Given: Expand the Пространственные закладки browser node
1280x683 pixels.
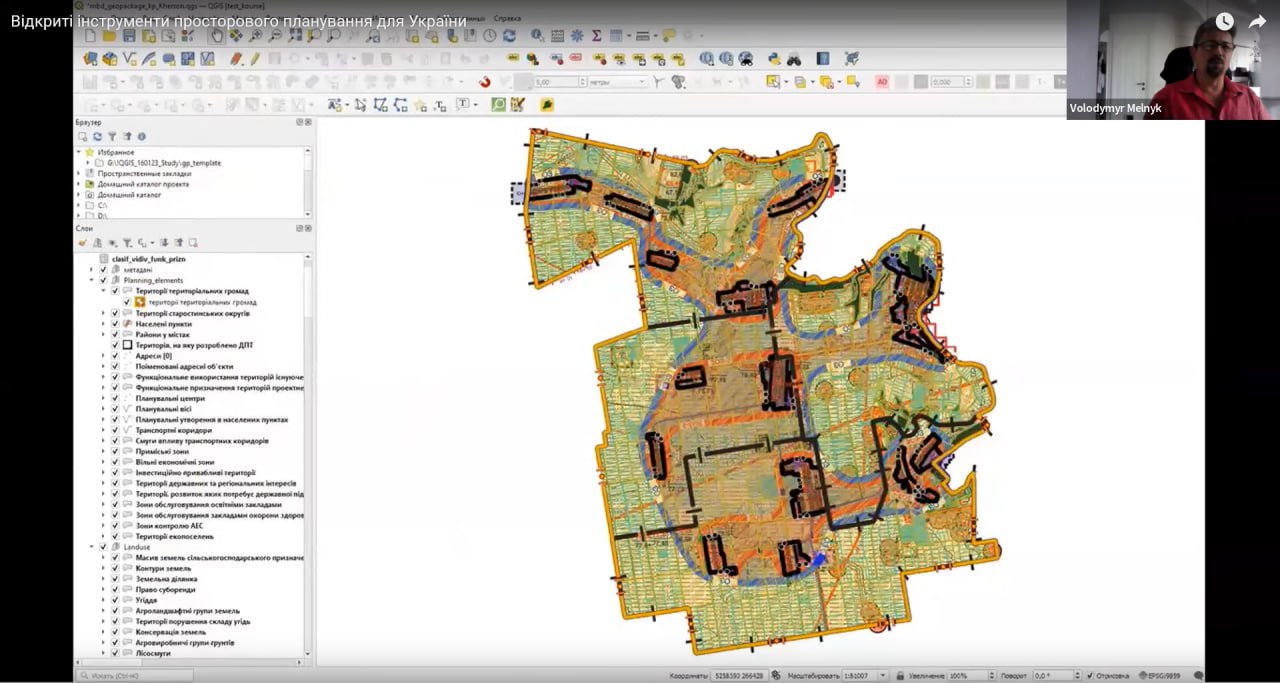Looking at the screenshot, I should 79,173.
